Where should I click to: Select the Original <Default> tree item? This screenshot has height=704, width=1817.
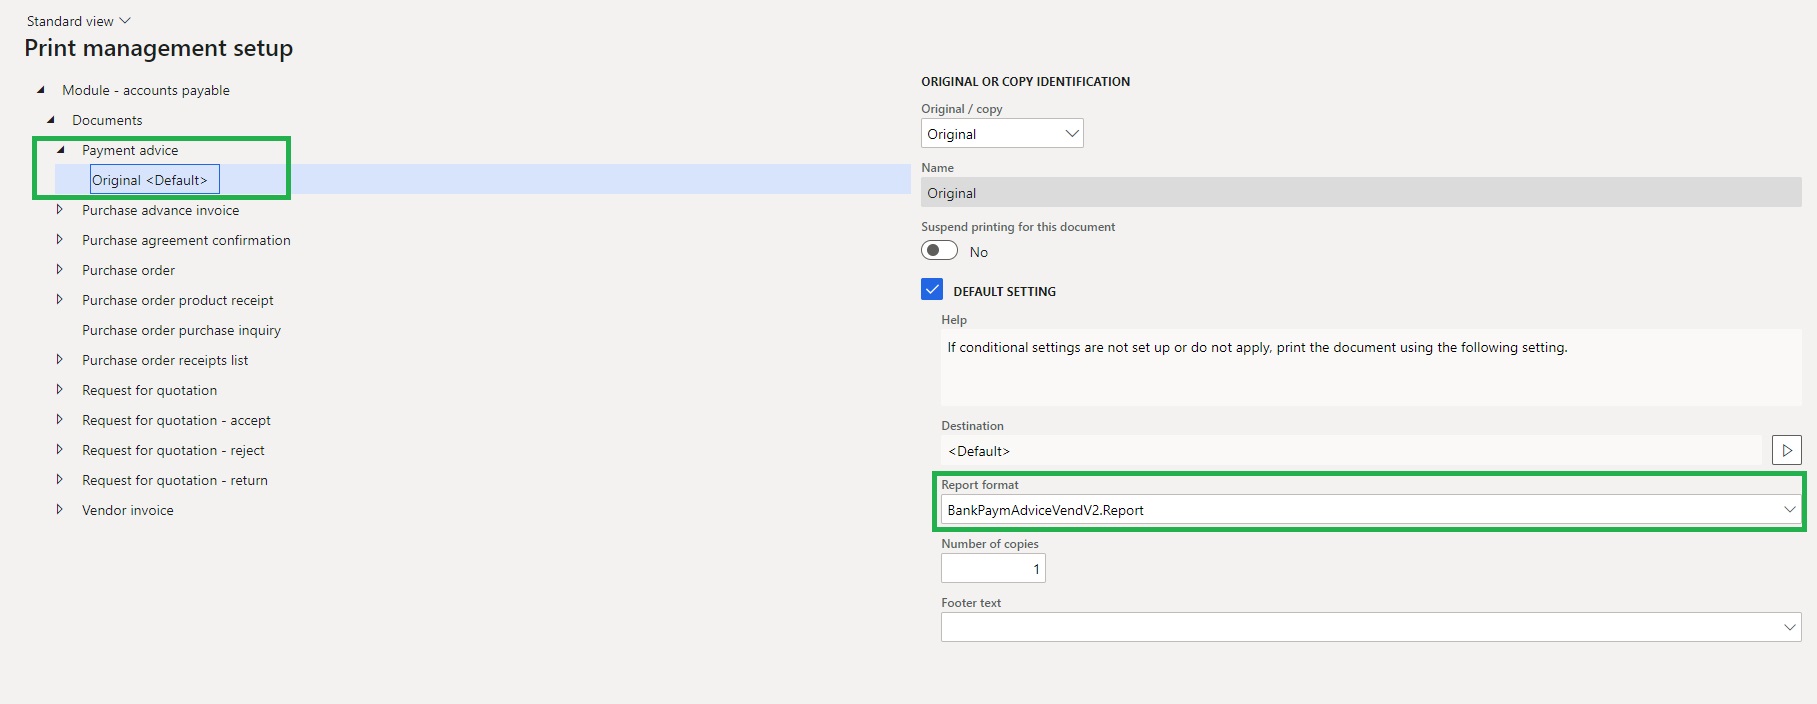click(x=150, y=180)
